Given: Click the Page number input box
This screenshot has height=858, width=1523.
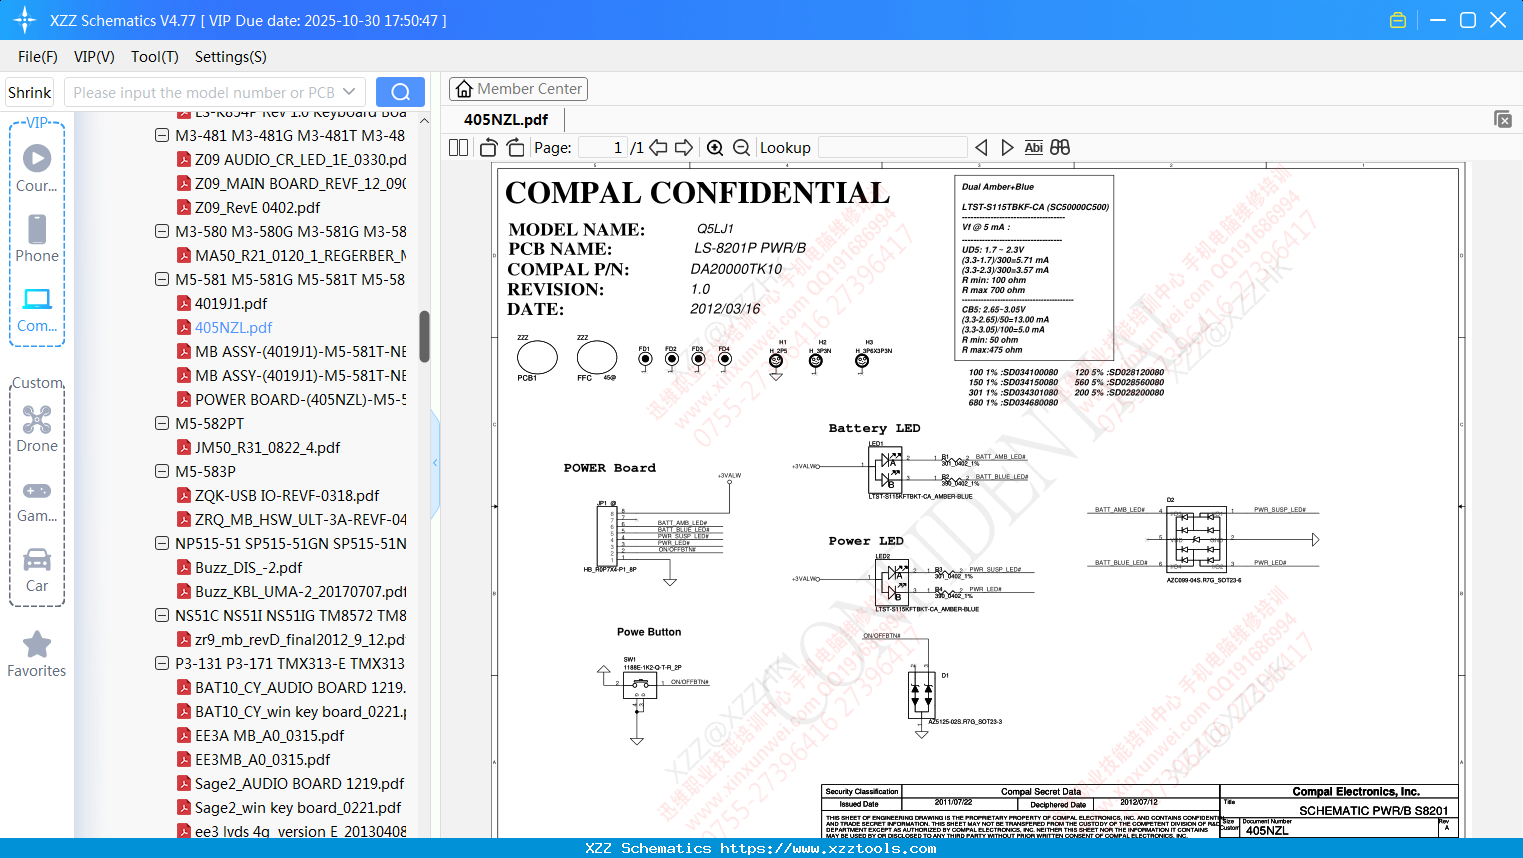Looking at the screenshot, I should click(603, 147).
